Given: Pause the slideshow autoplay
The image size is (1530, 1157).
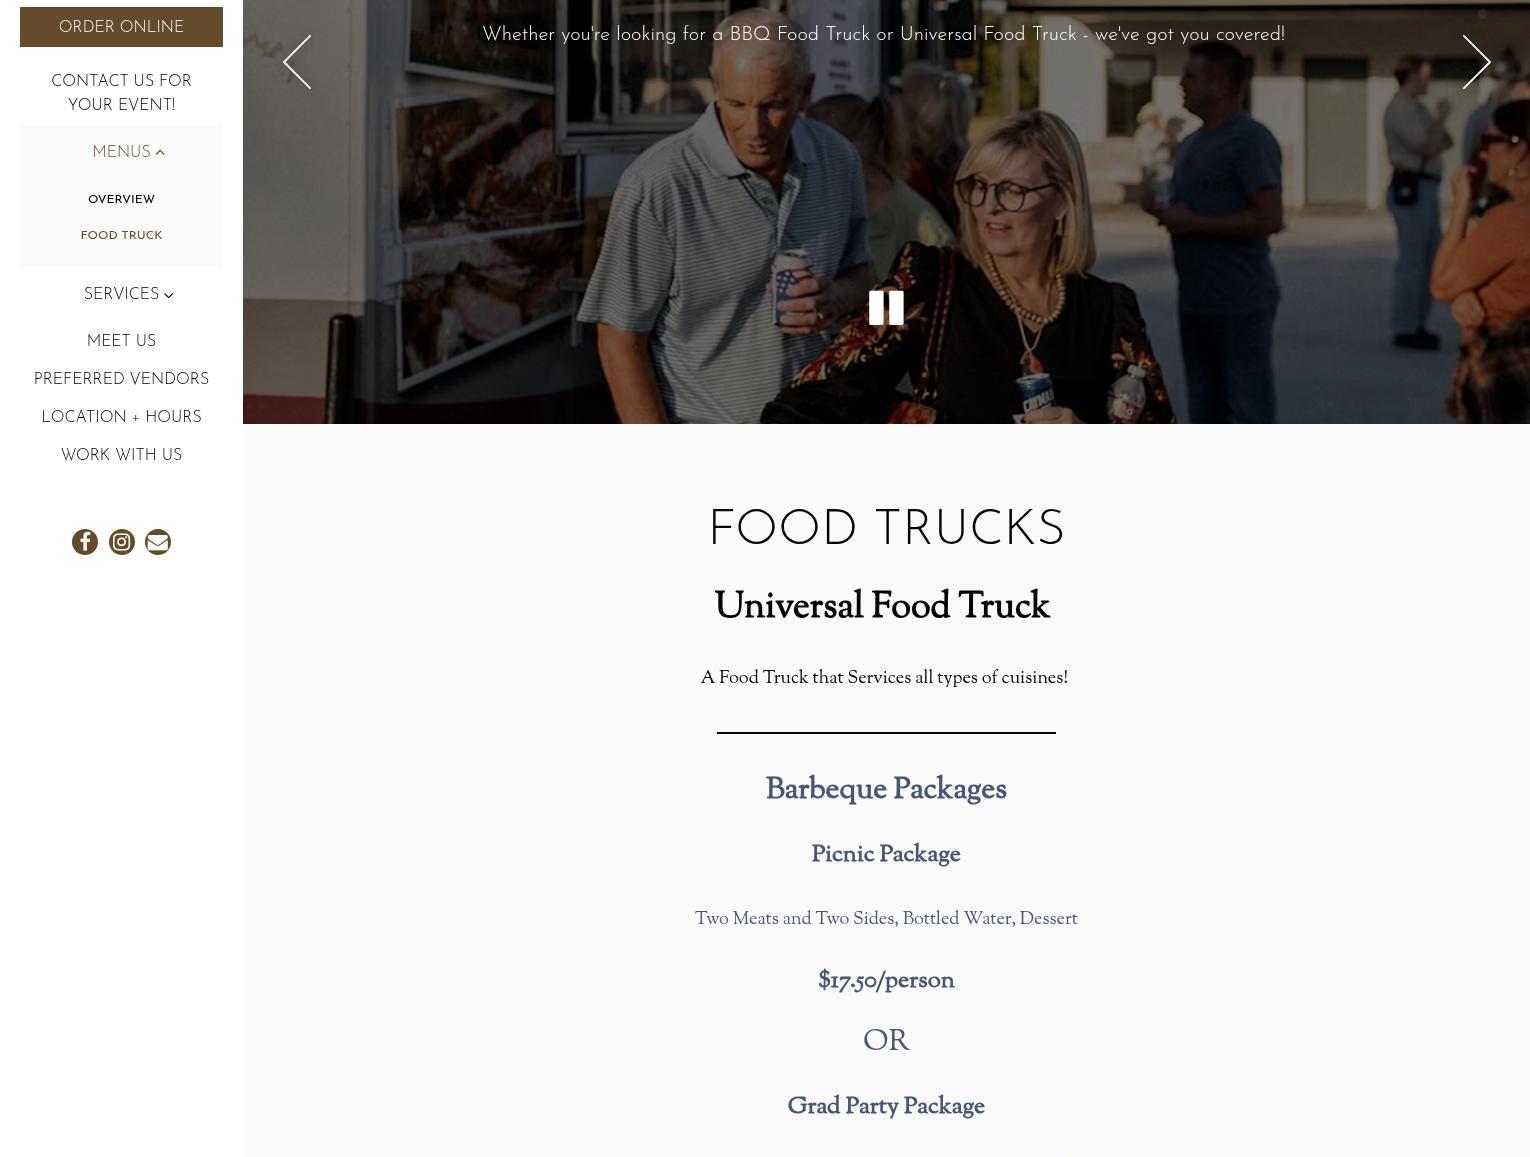Looking at the screenshot, I should tap(886, 308).
